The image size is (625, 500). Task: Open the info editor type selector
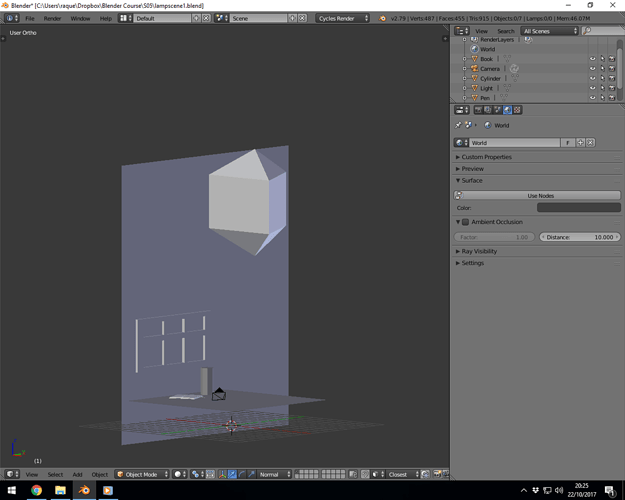(12, 18)
